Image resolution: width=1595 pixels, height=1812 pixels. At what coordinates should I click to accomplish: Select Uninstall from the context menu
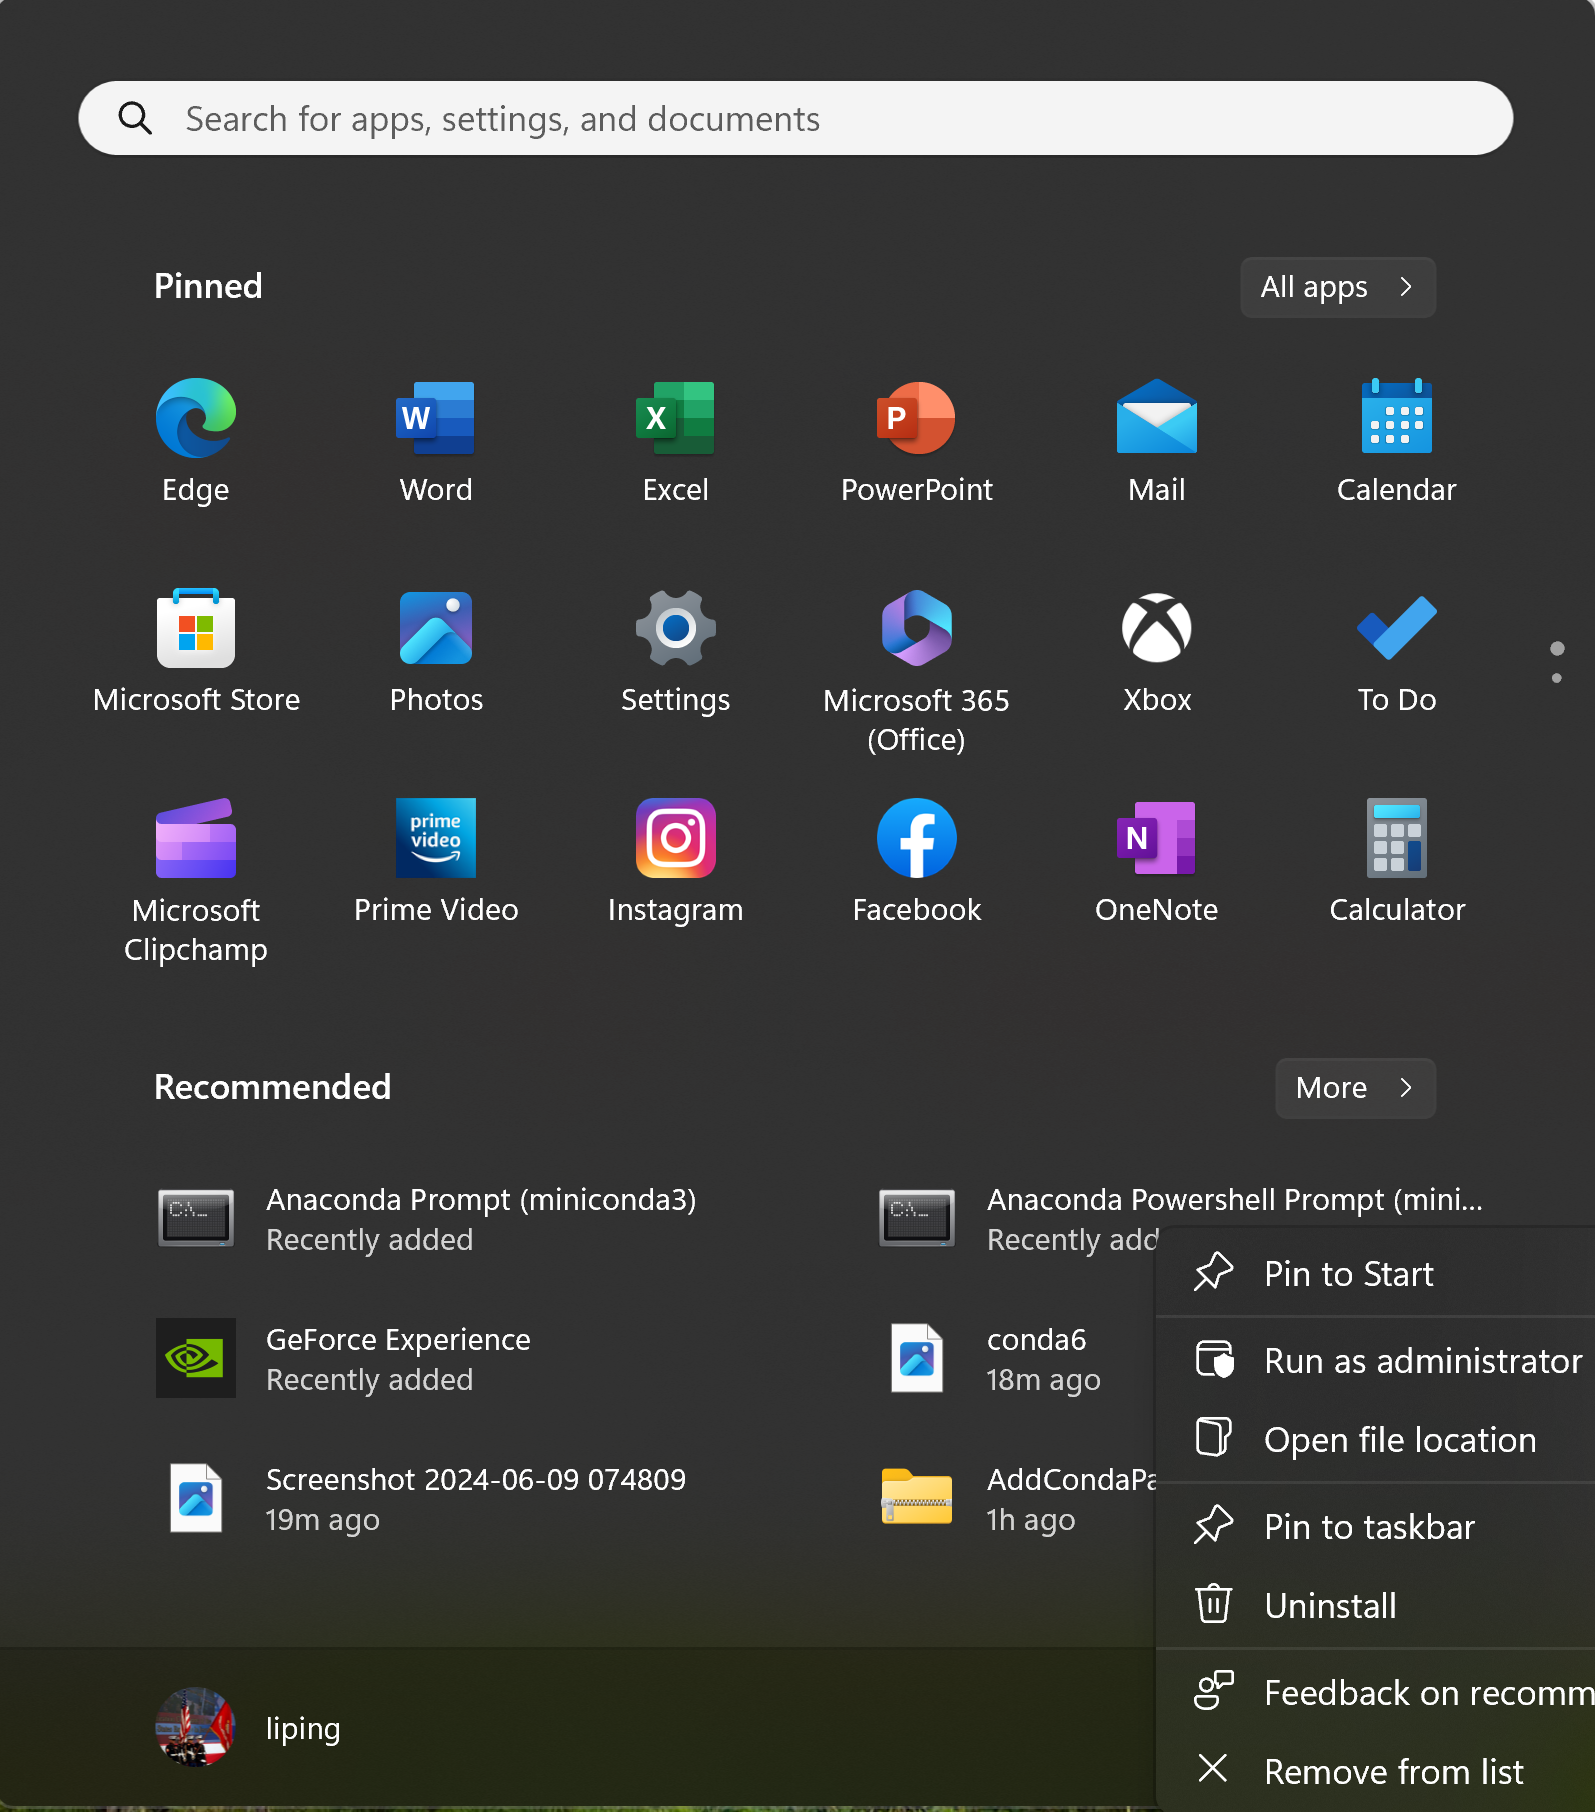1329,1606
